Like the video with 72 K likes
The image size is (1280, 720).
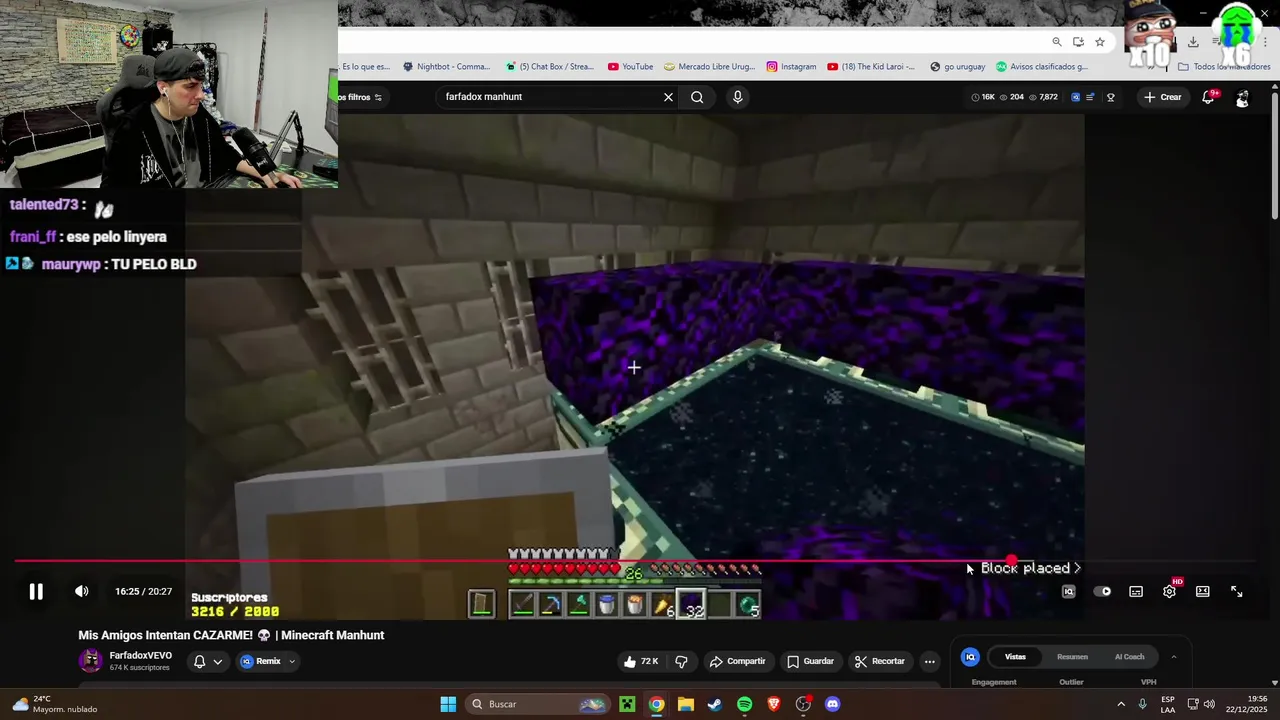pos(640,661)
